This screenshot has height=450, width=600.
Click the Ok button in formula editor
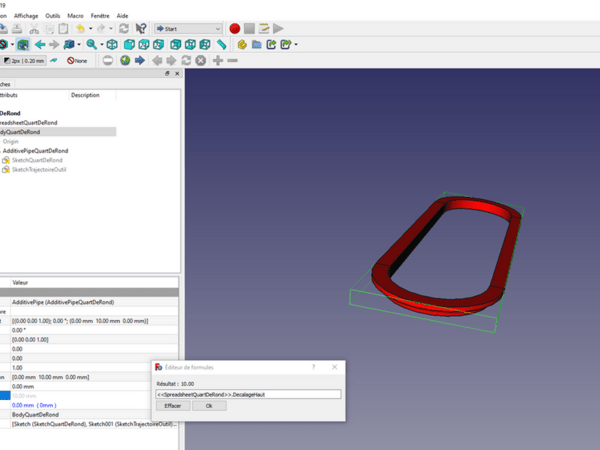[x=208, y=406]
